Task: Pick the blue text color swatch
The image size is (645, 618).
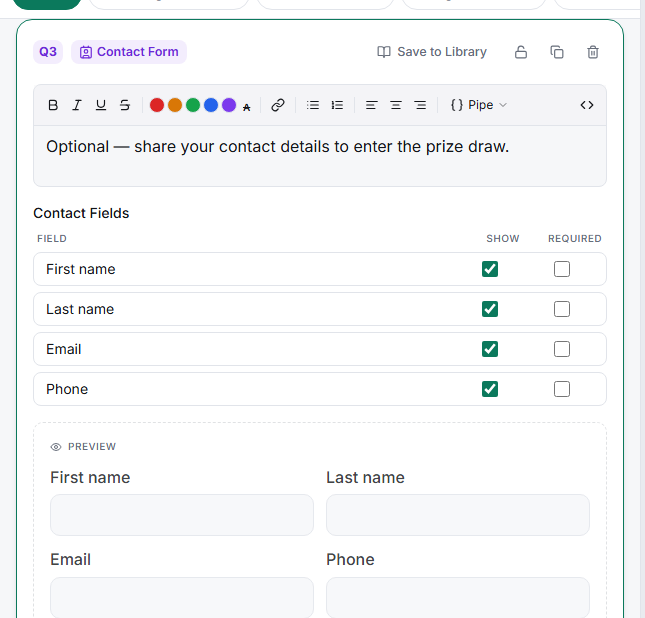Action: pyautogui.click(x=211, y=105)
